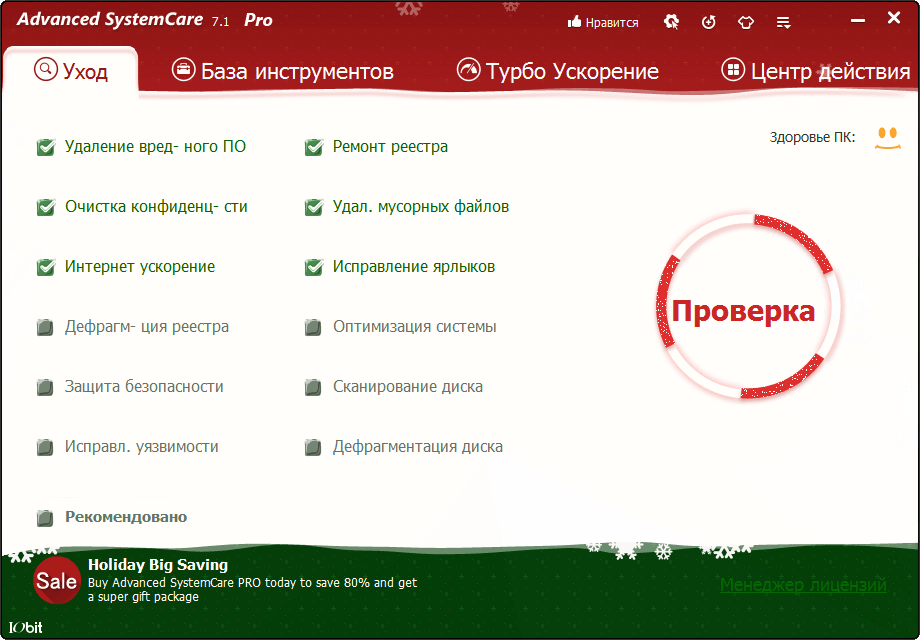Open the skin shirt icon
Viewport: 920px width, 640px height.
coord(746,23)
